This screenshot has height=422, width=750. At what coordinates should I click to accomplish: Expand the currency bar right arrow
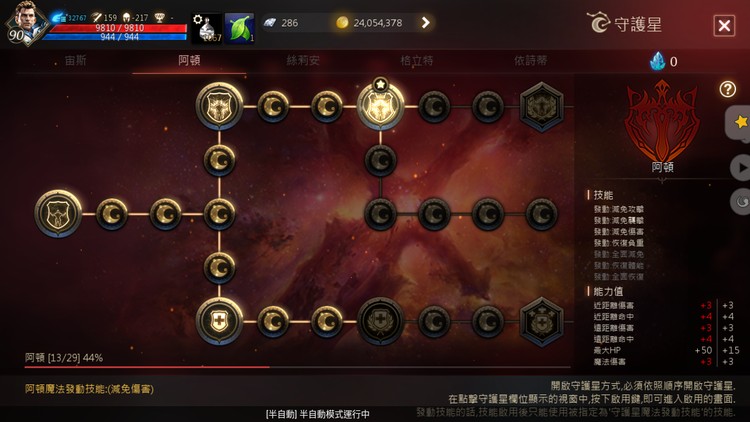pos(425,22)
